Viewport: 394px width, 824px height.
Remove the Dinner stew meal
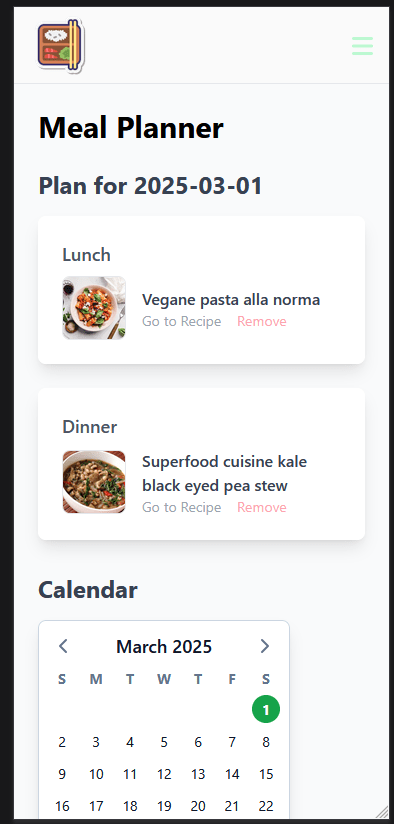tap(262, 507)
